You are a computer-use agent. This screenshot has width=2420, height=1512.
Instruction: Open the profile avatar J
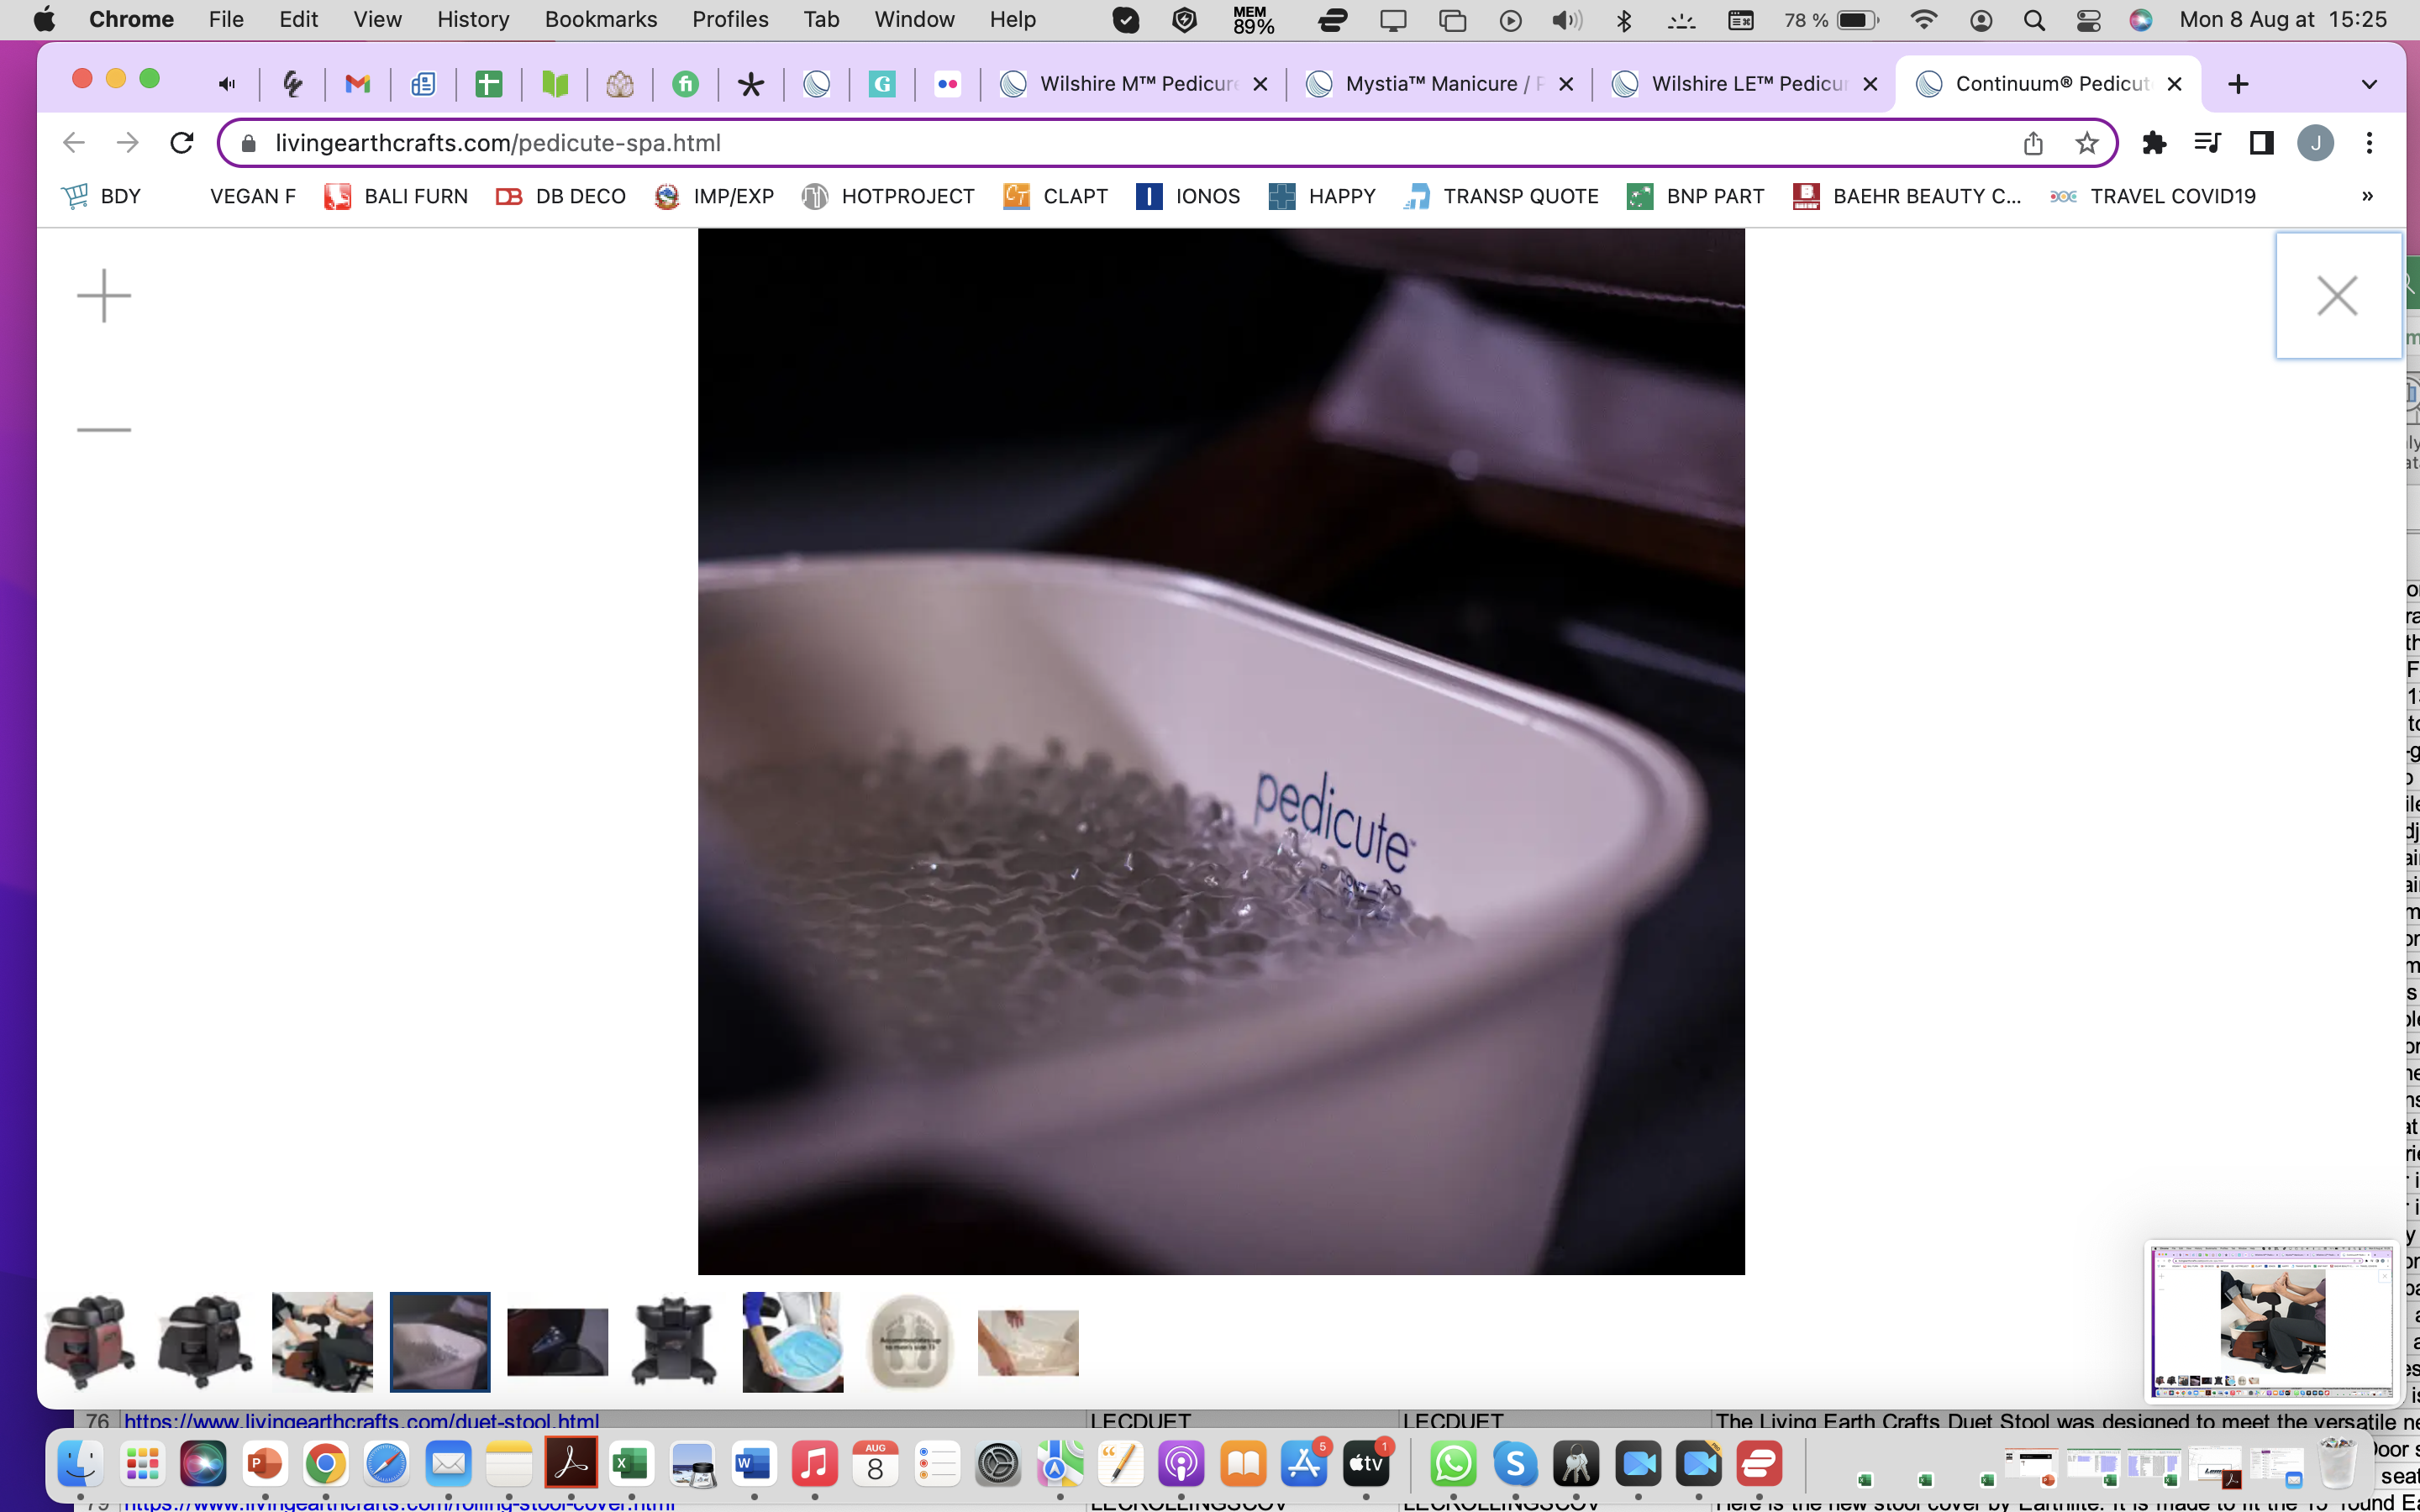point(2315,143)
